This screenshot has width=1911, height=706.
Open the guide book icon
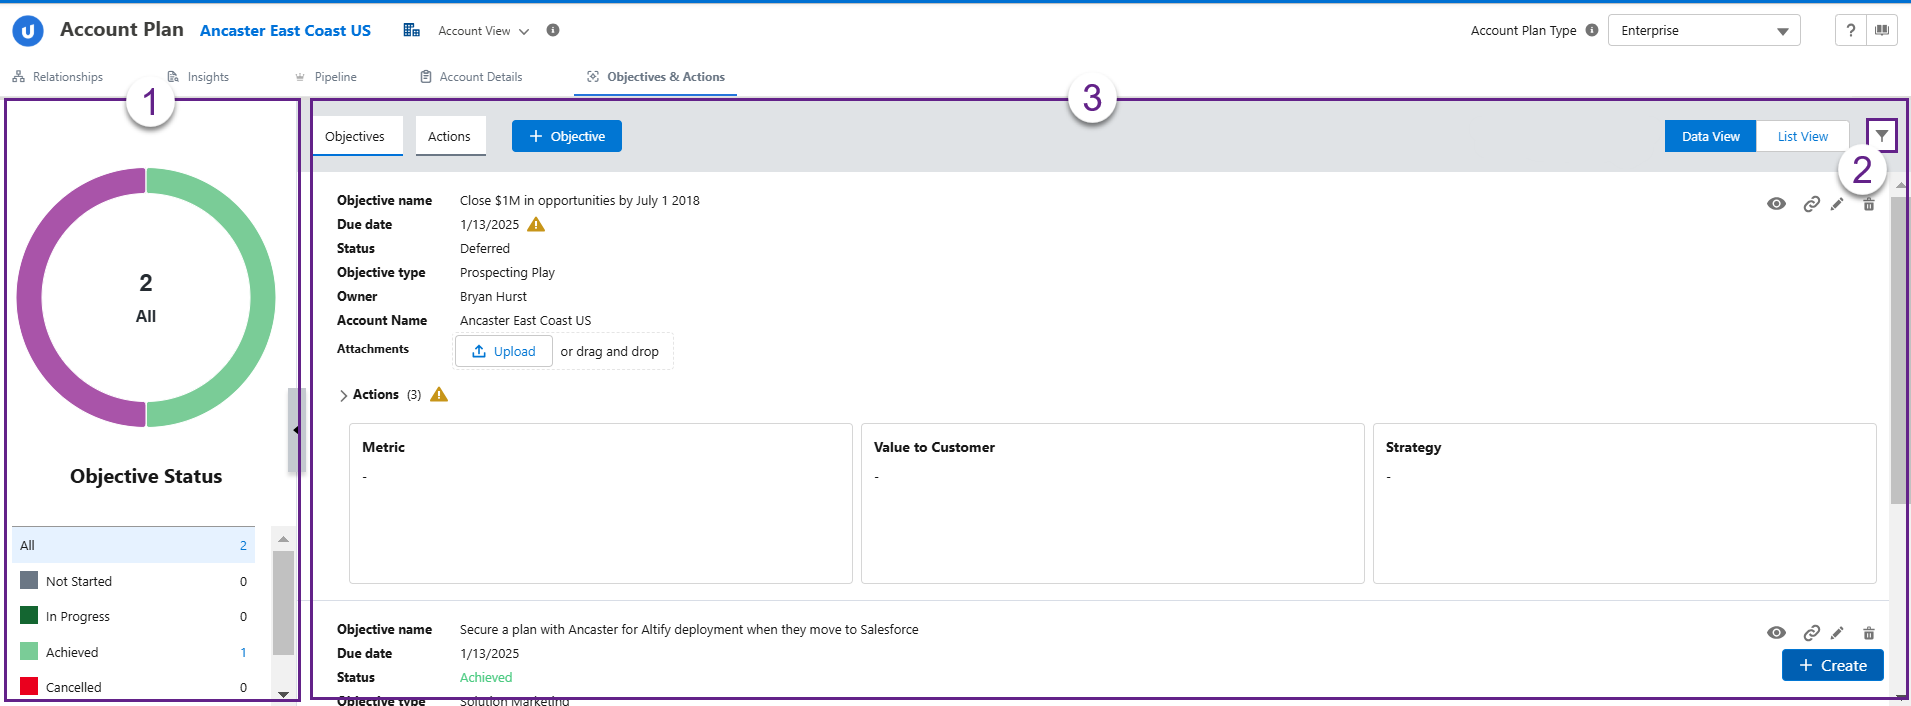tap(1881, 30)
